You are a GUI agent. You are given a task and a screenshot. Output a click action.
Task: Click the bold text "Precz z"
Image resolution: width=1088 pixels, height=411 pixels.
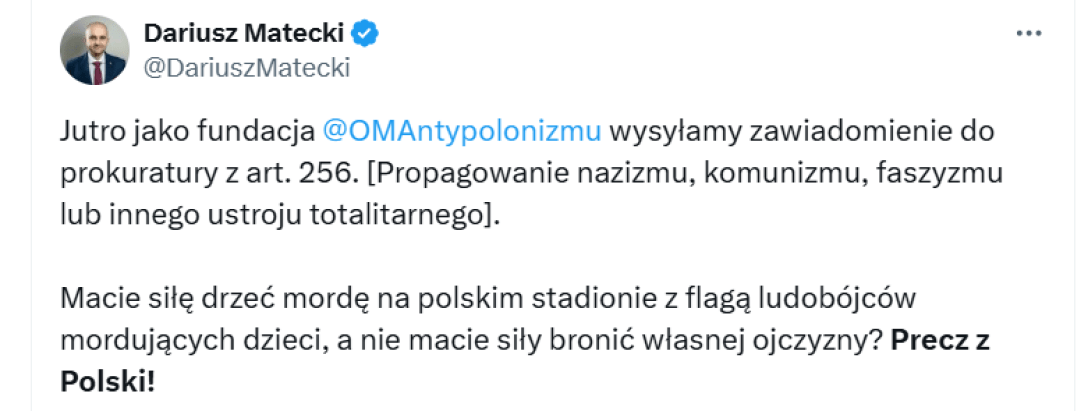(x=940, y=339)
